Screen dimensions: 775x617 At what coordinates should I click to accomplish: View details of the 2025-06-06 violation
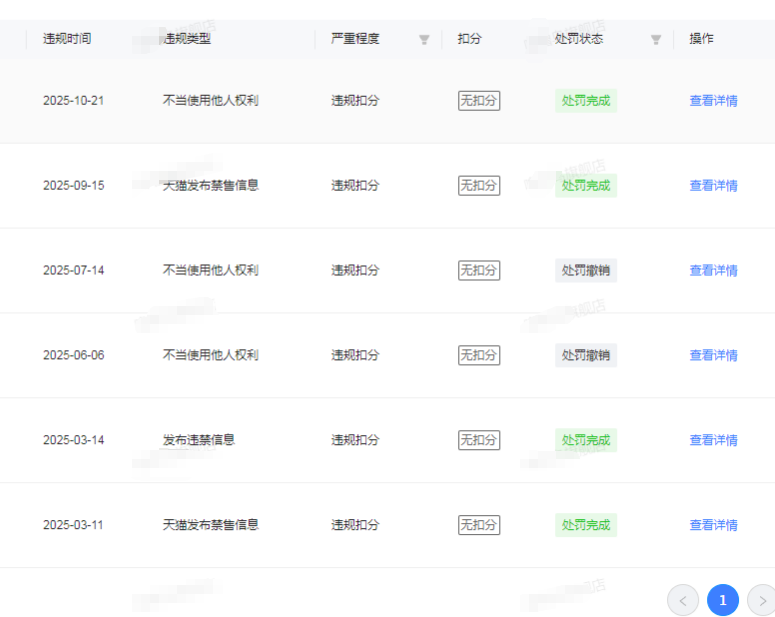(713, 356)
